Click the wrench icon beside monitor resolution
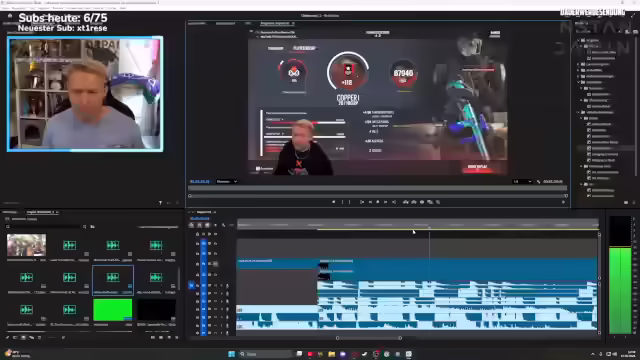The width and height of the screenshot is (640, 360). coord(538,182)
